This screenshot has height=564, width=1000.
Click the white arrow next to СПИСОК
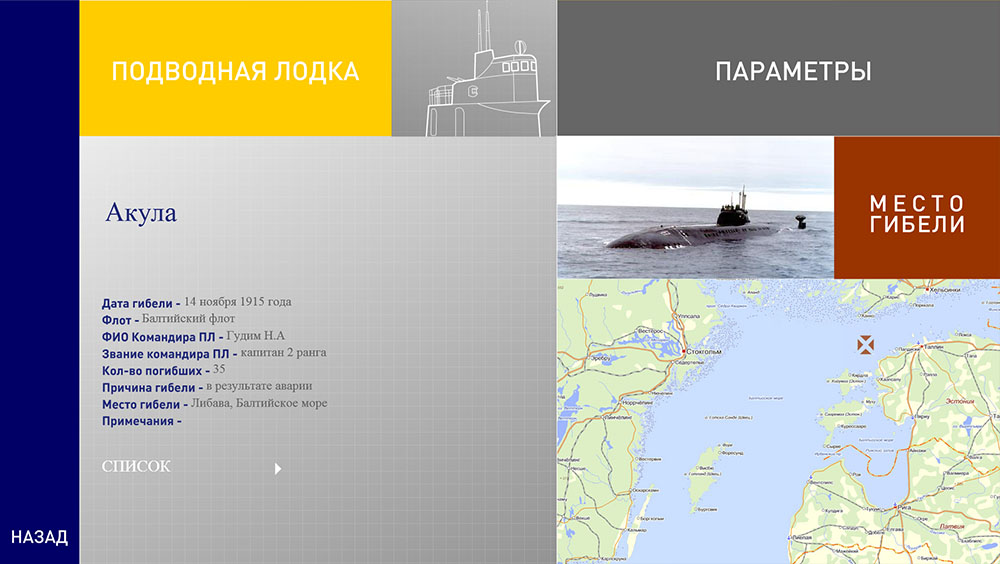tap(278, 468)
